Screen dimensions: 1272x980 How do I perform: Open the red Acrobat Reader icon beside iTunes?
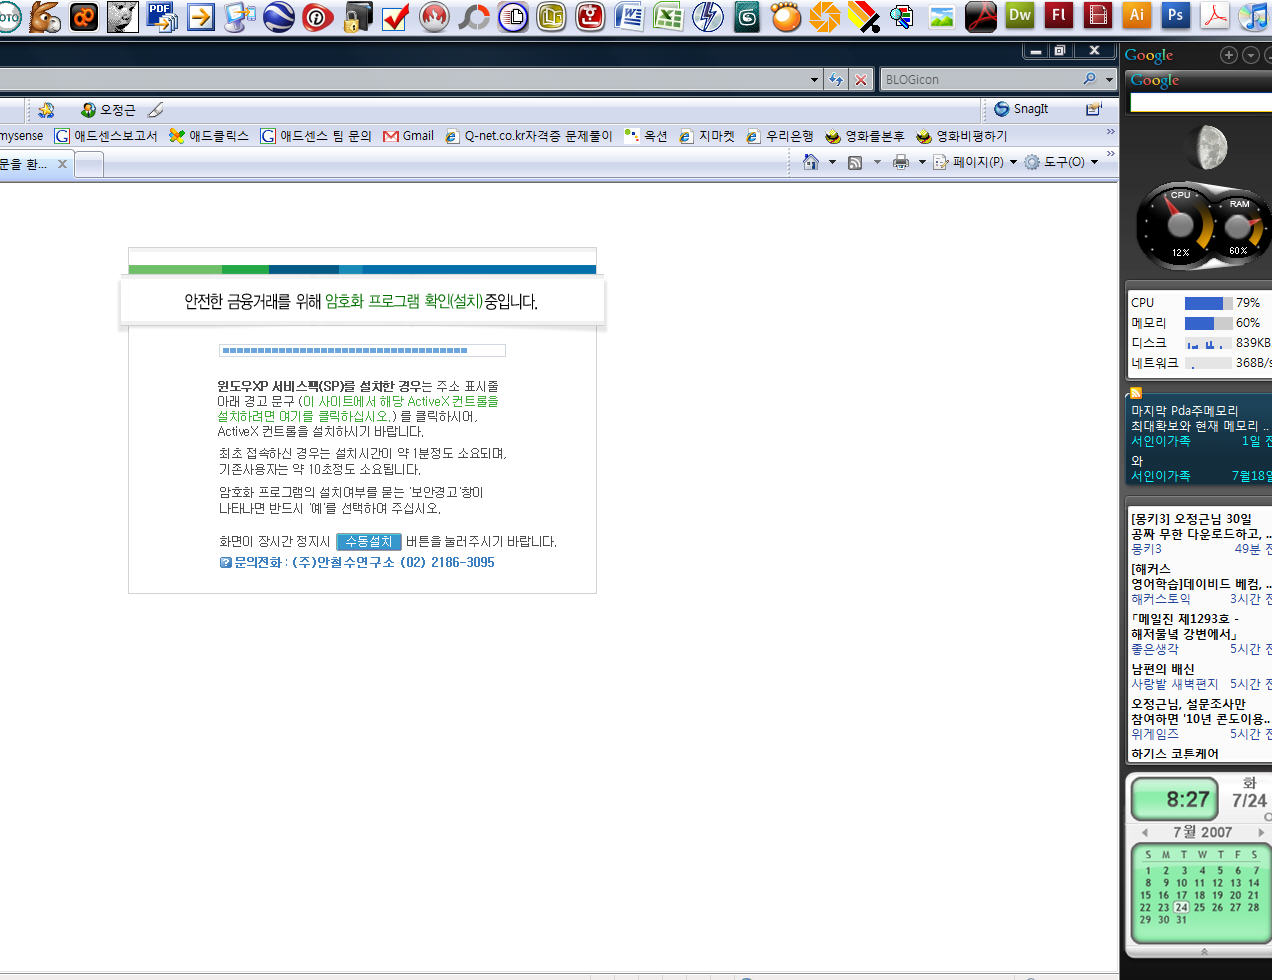tap(1215, 15)
